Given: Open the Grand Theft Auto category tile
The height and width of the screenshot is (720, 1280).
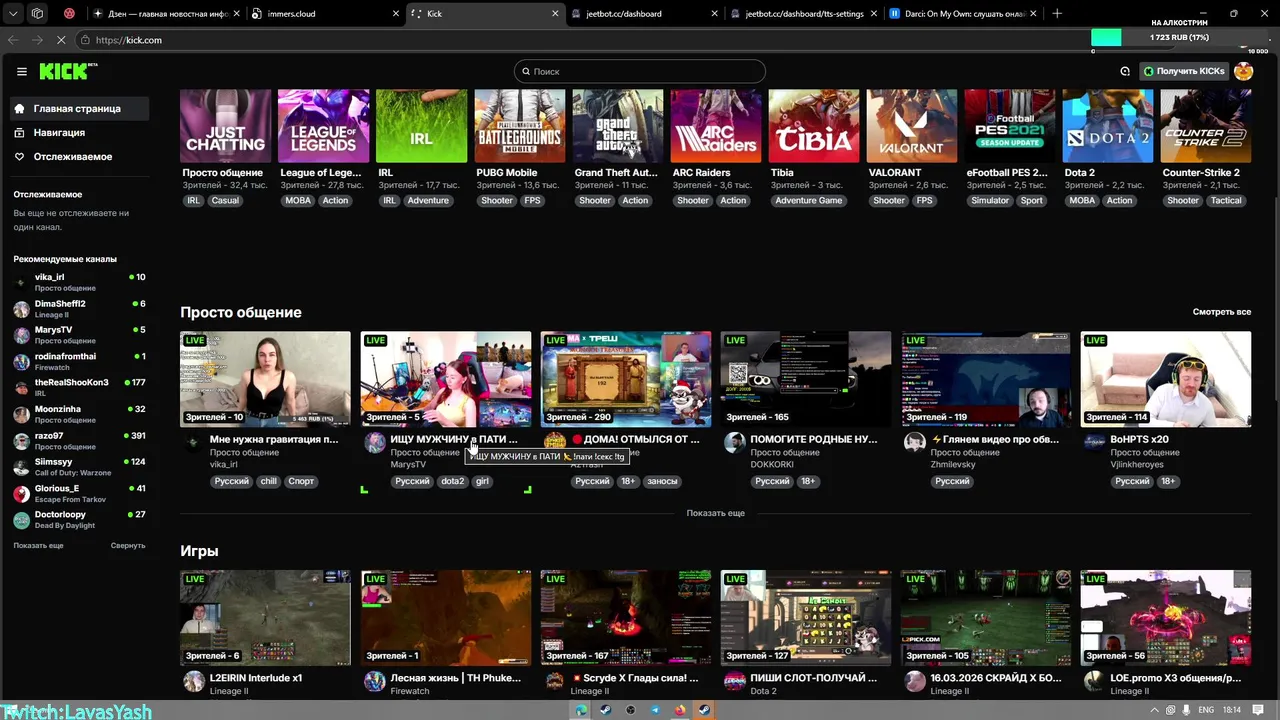Looking at the screenshot, I should [x=617, y=126].
